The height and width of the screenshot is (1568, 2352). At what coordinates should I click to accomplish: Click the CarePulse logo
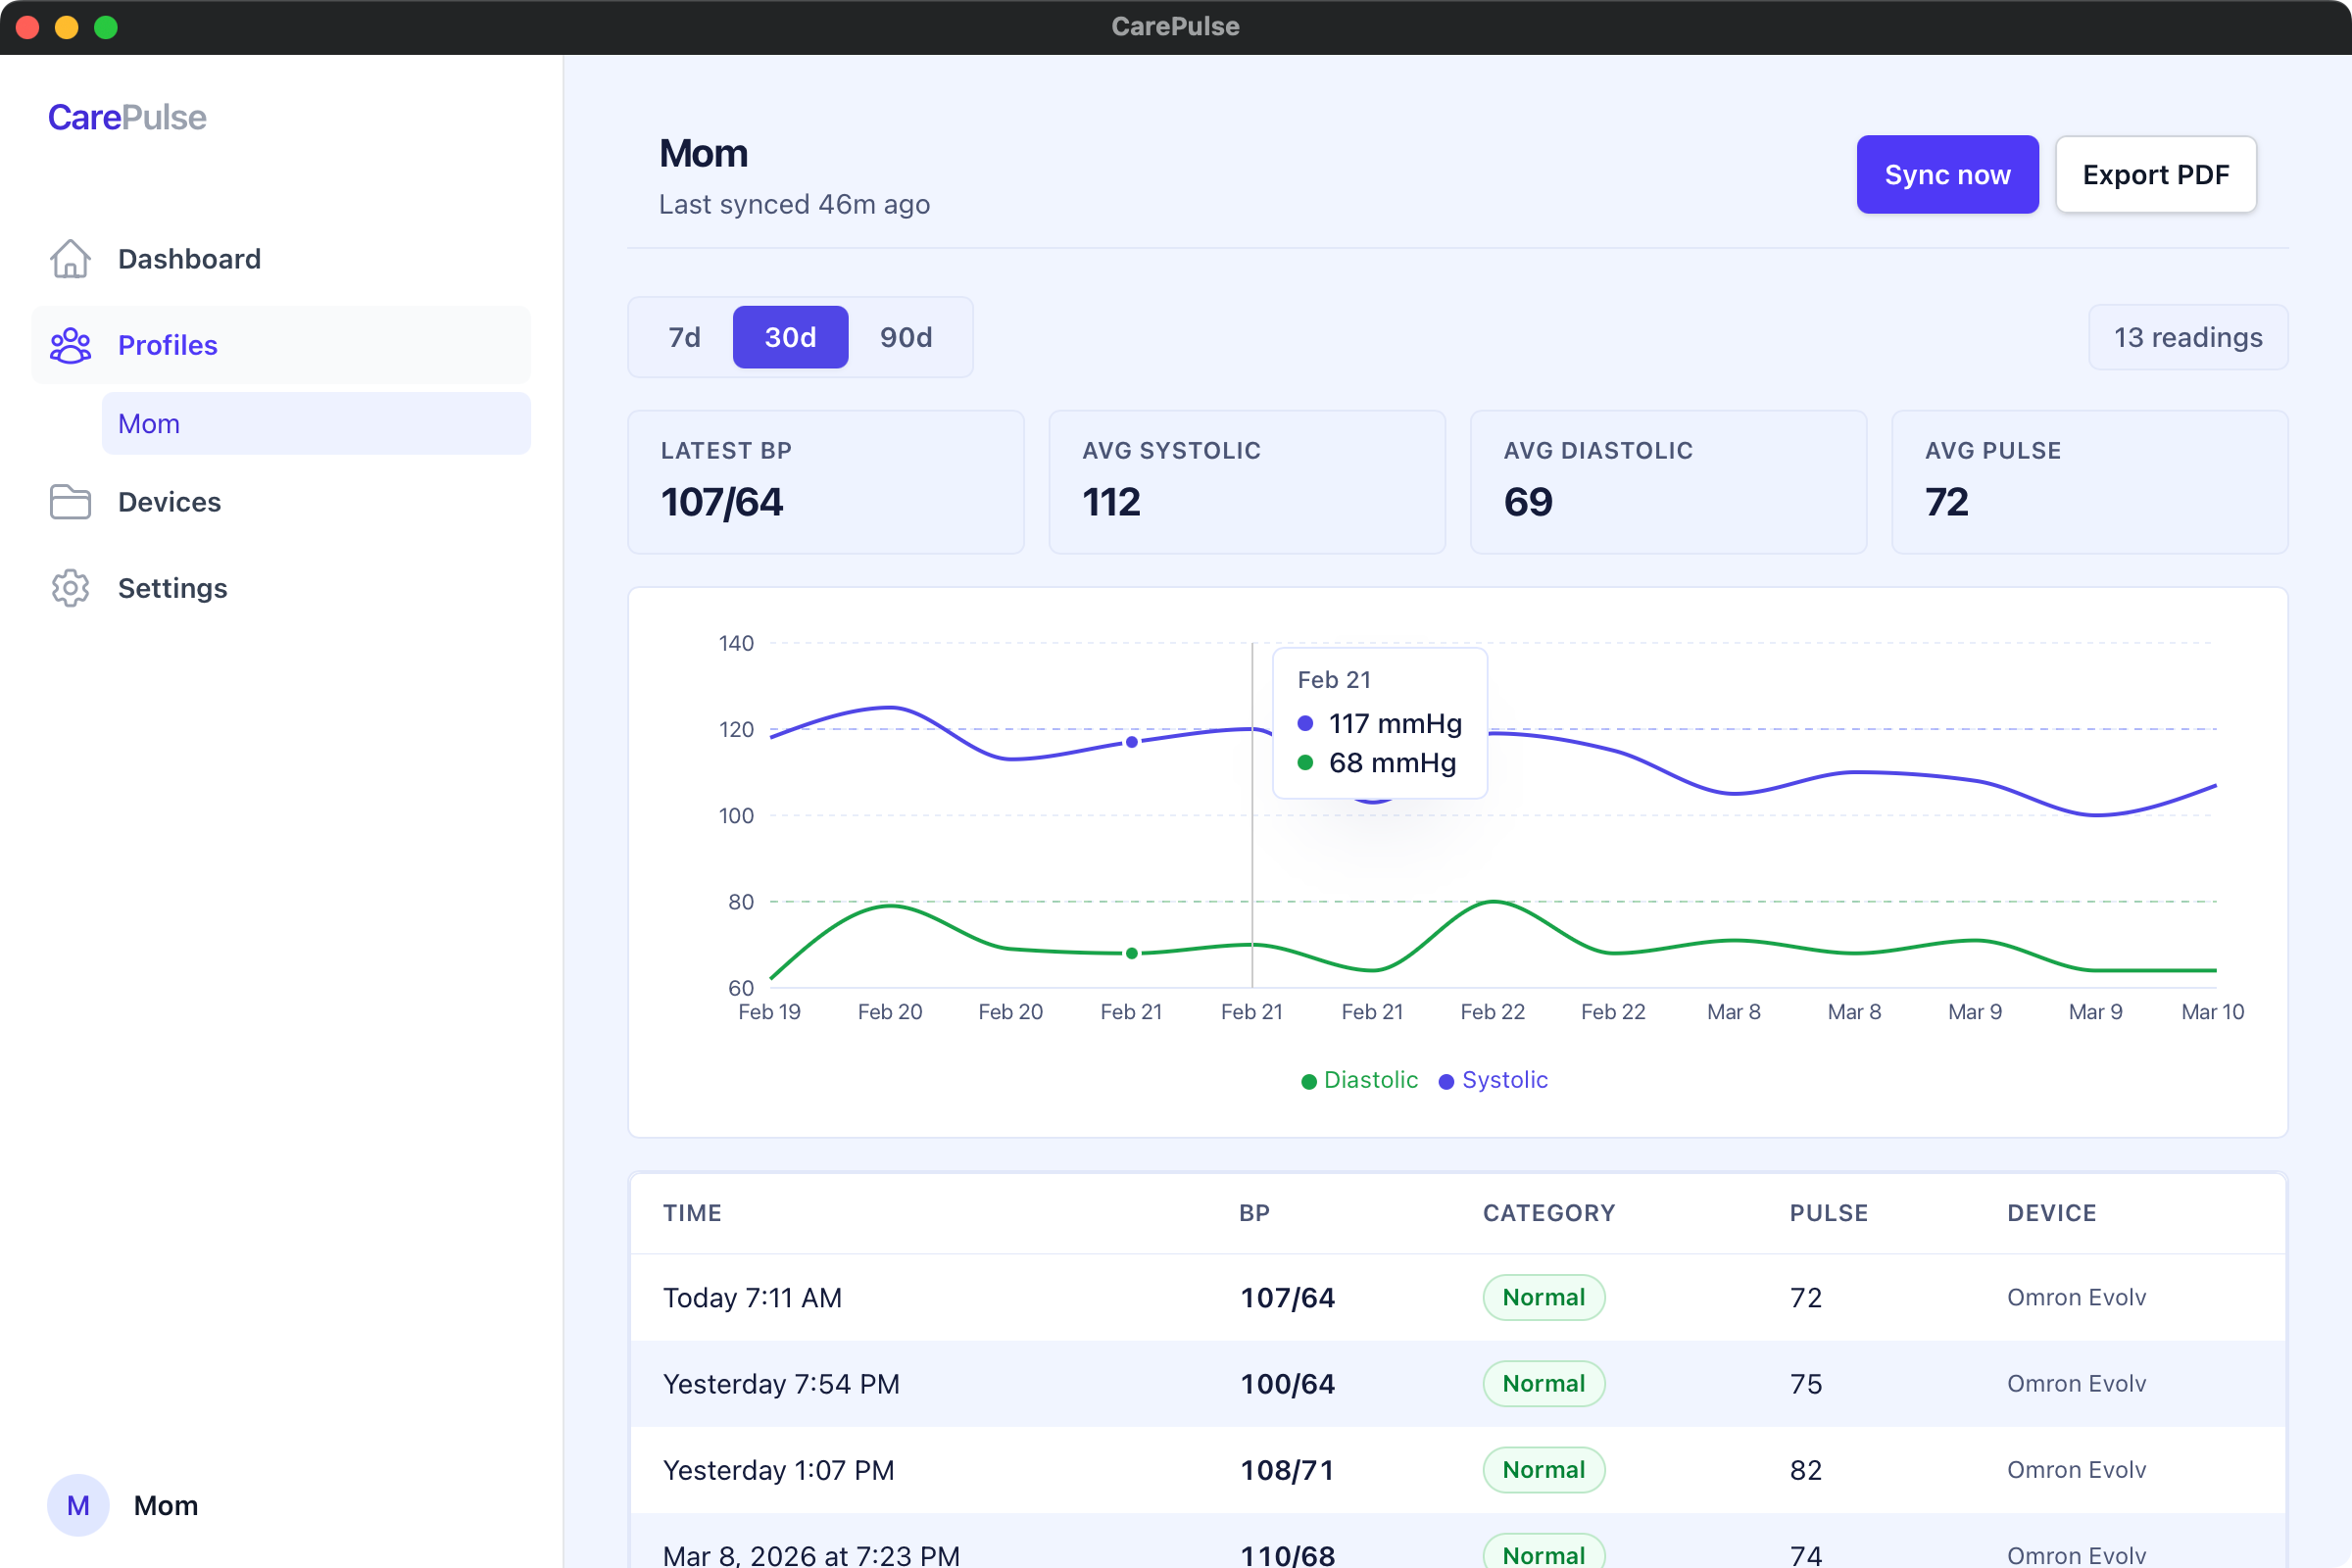pos(126,117)
